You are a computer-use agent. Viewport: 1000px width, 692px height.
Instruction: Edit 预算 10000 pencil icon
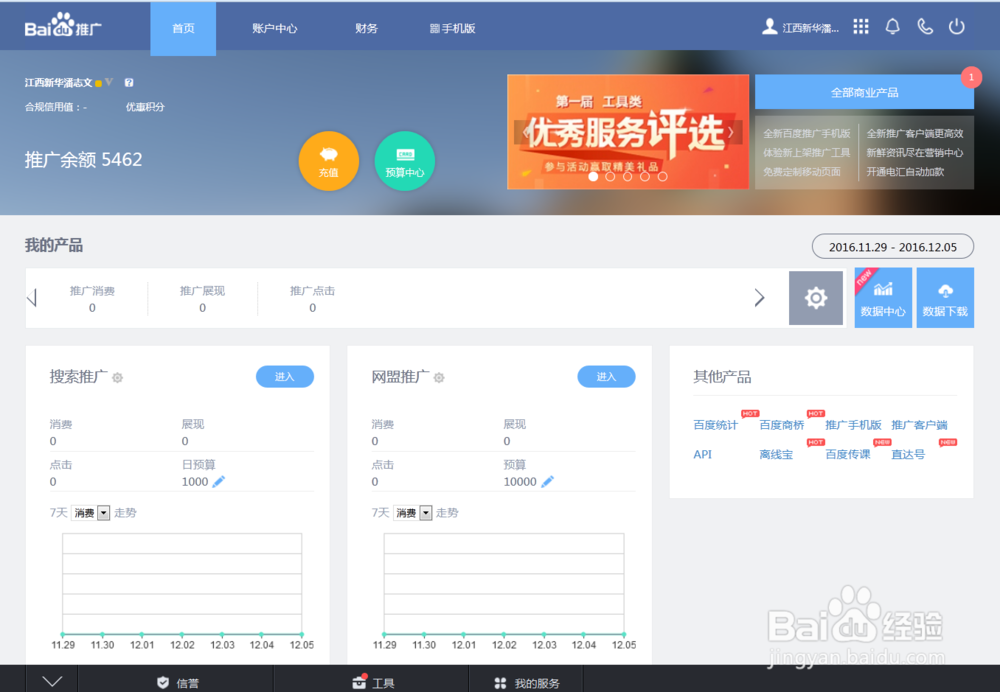pyautogui.click(x=547, y=482)
